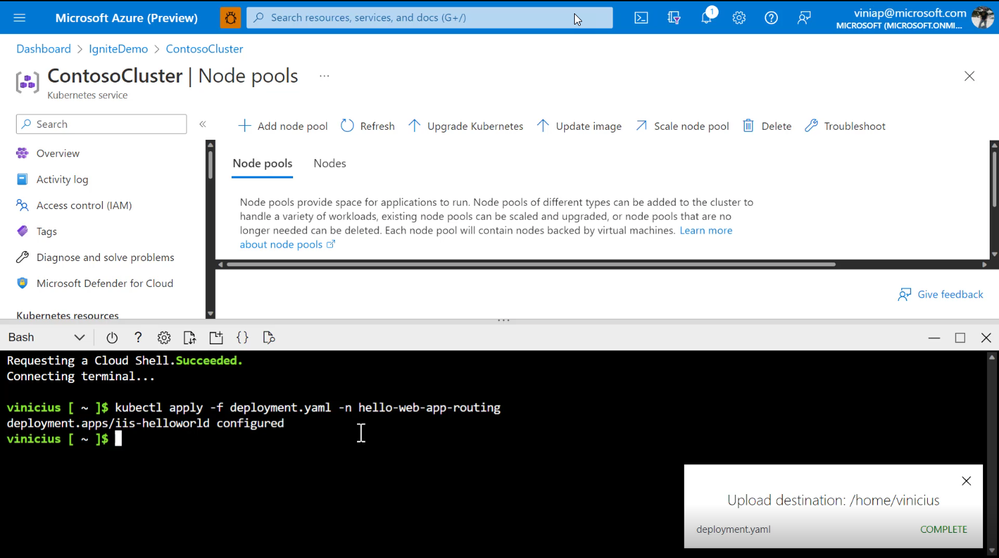Click the orange bug report icon

tap(231, 18)
